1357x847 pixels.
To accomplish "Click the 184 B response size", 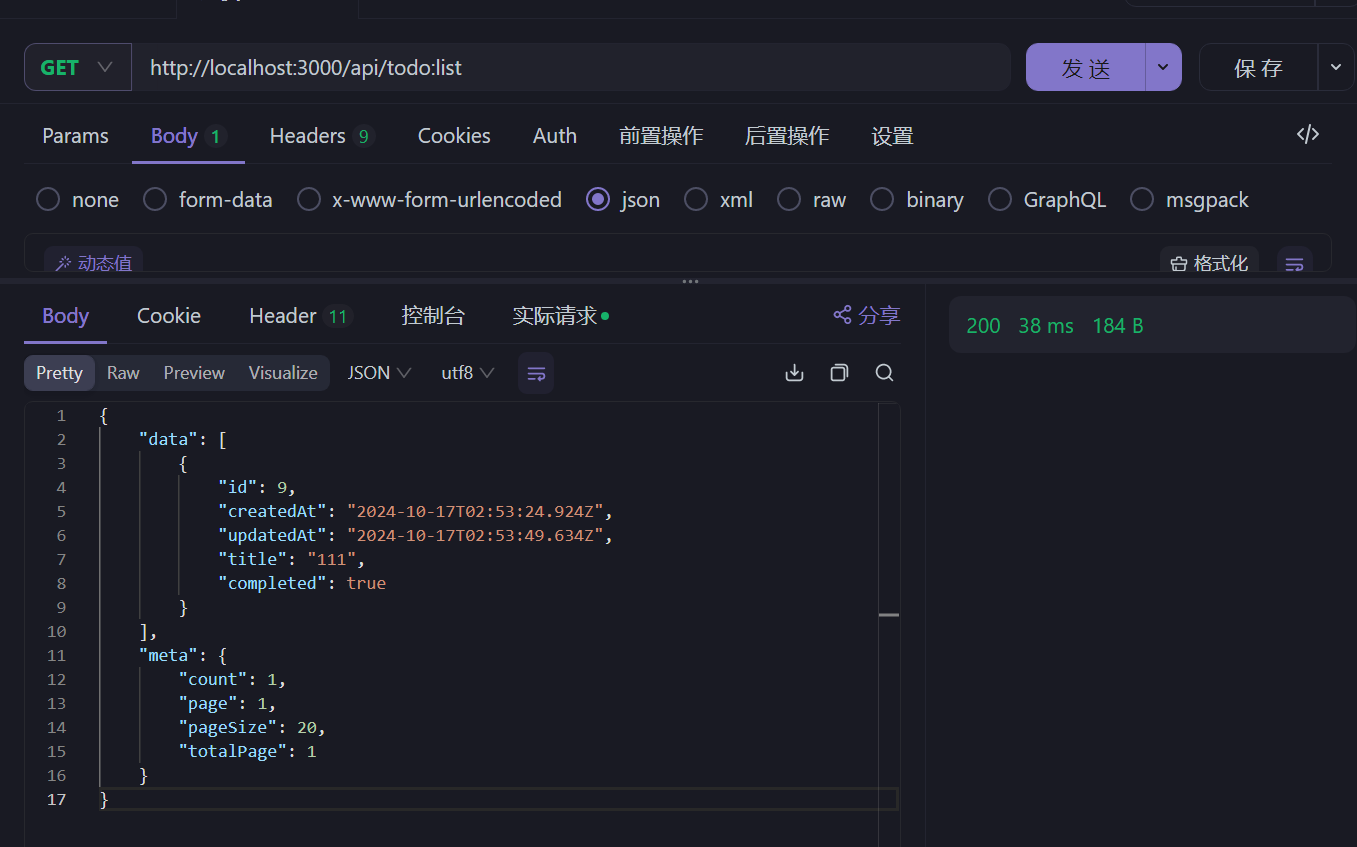I will [1118, 326].
